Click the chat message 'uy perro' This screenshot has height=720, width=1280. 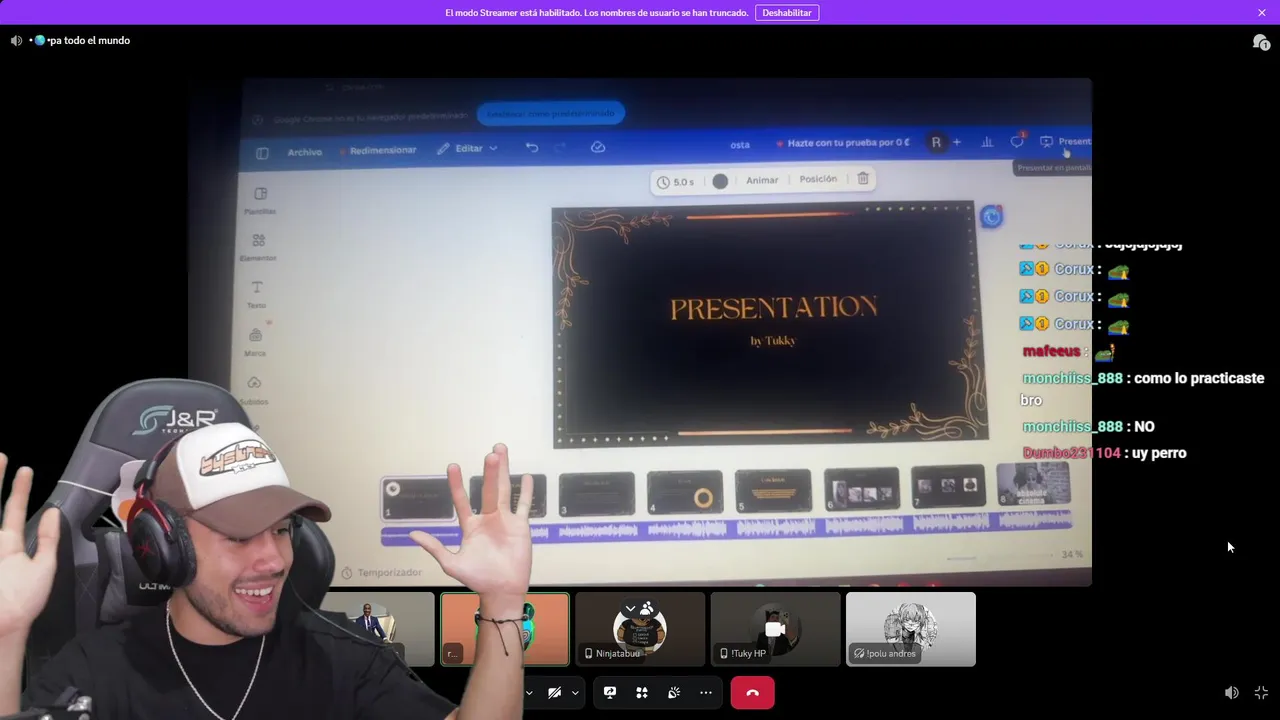pos(1159,453)
